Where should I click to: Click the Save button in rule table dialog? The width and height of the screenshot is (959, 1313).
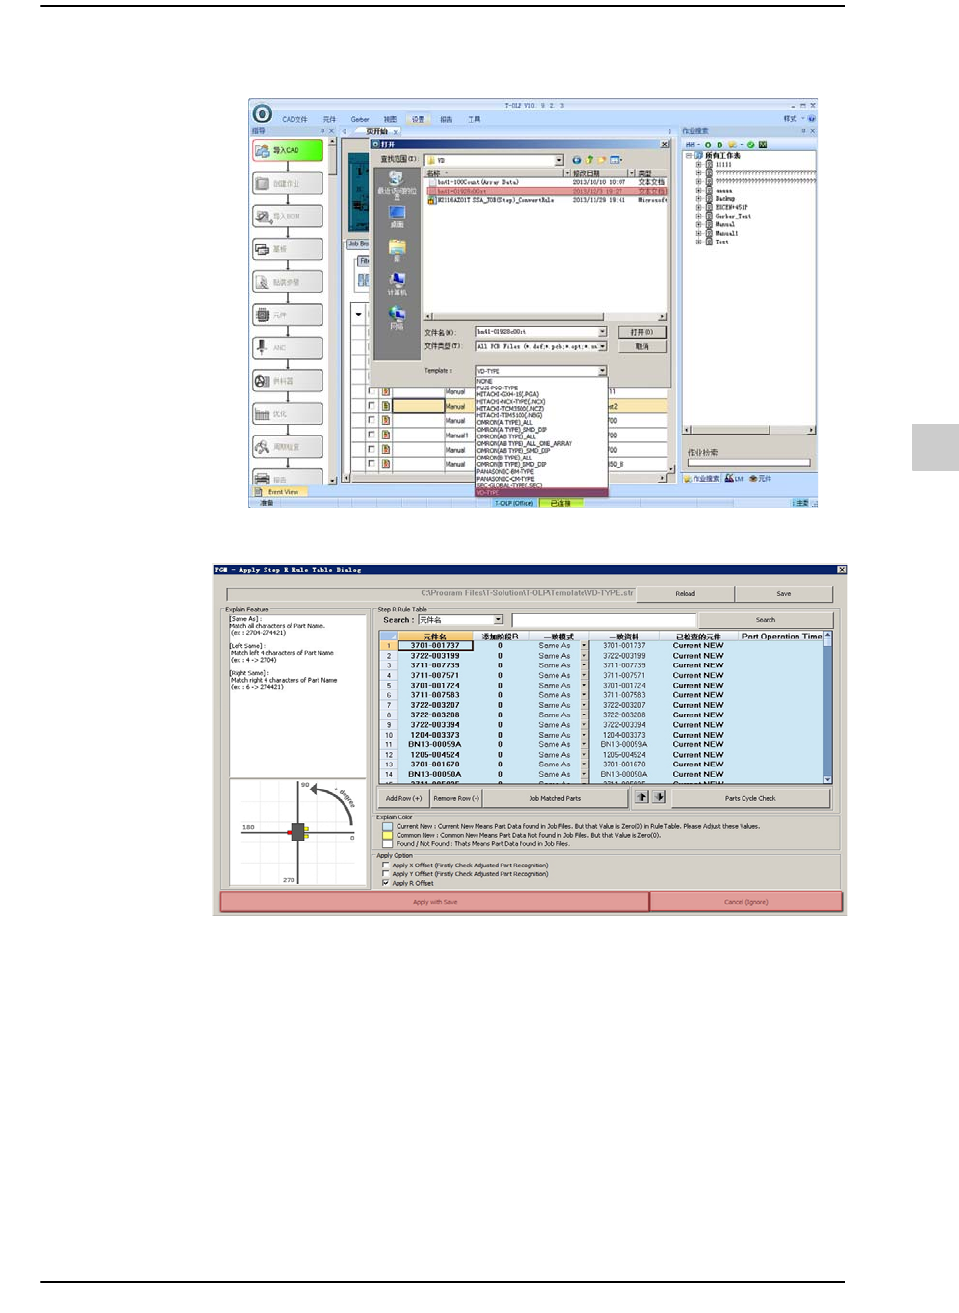tap(784, 593)
